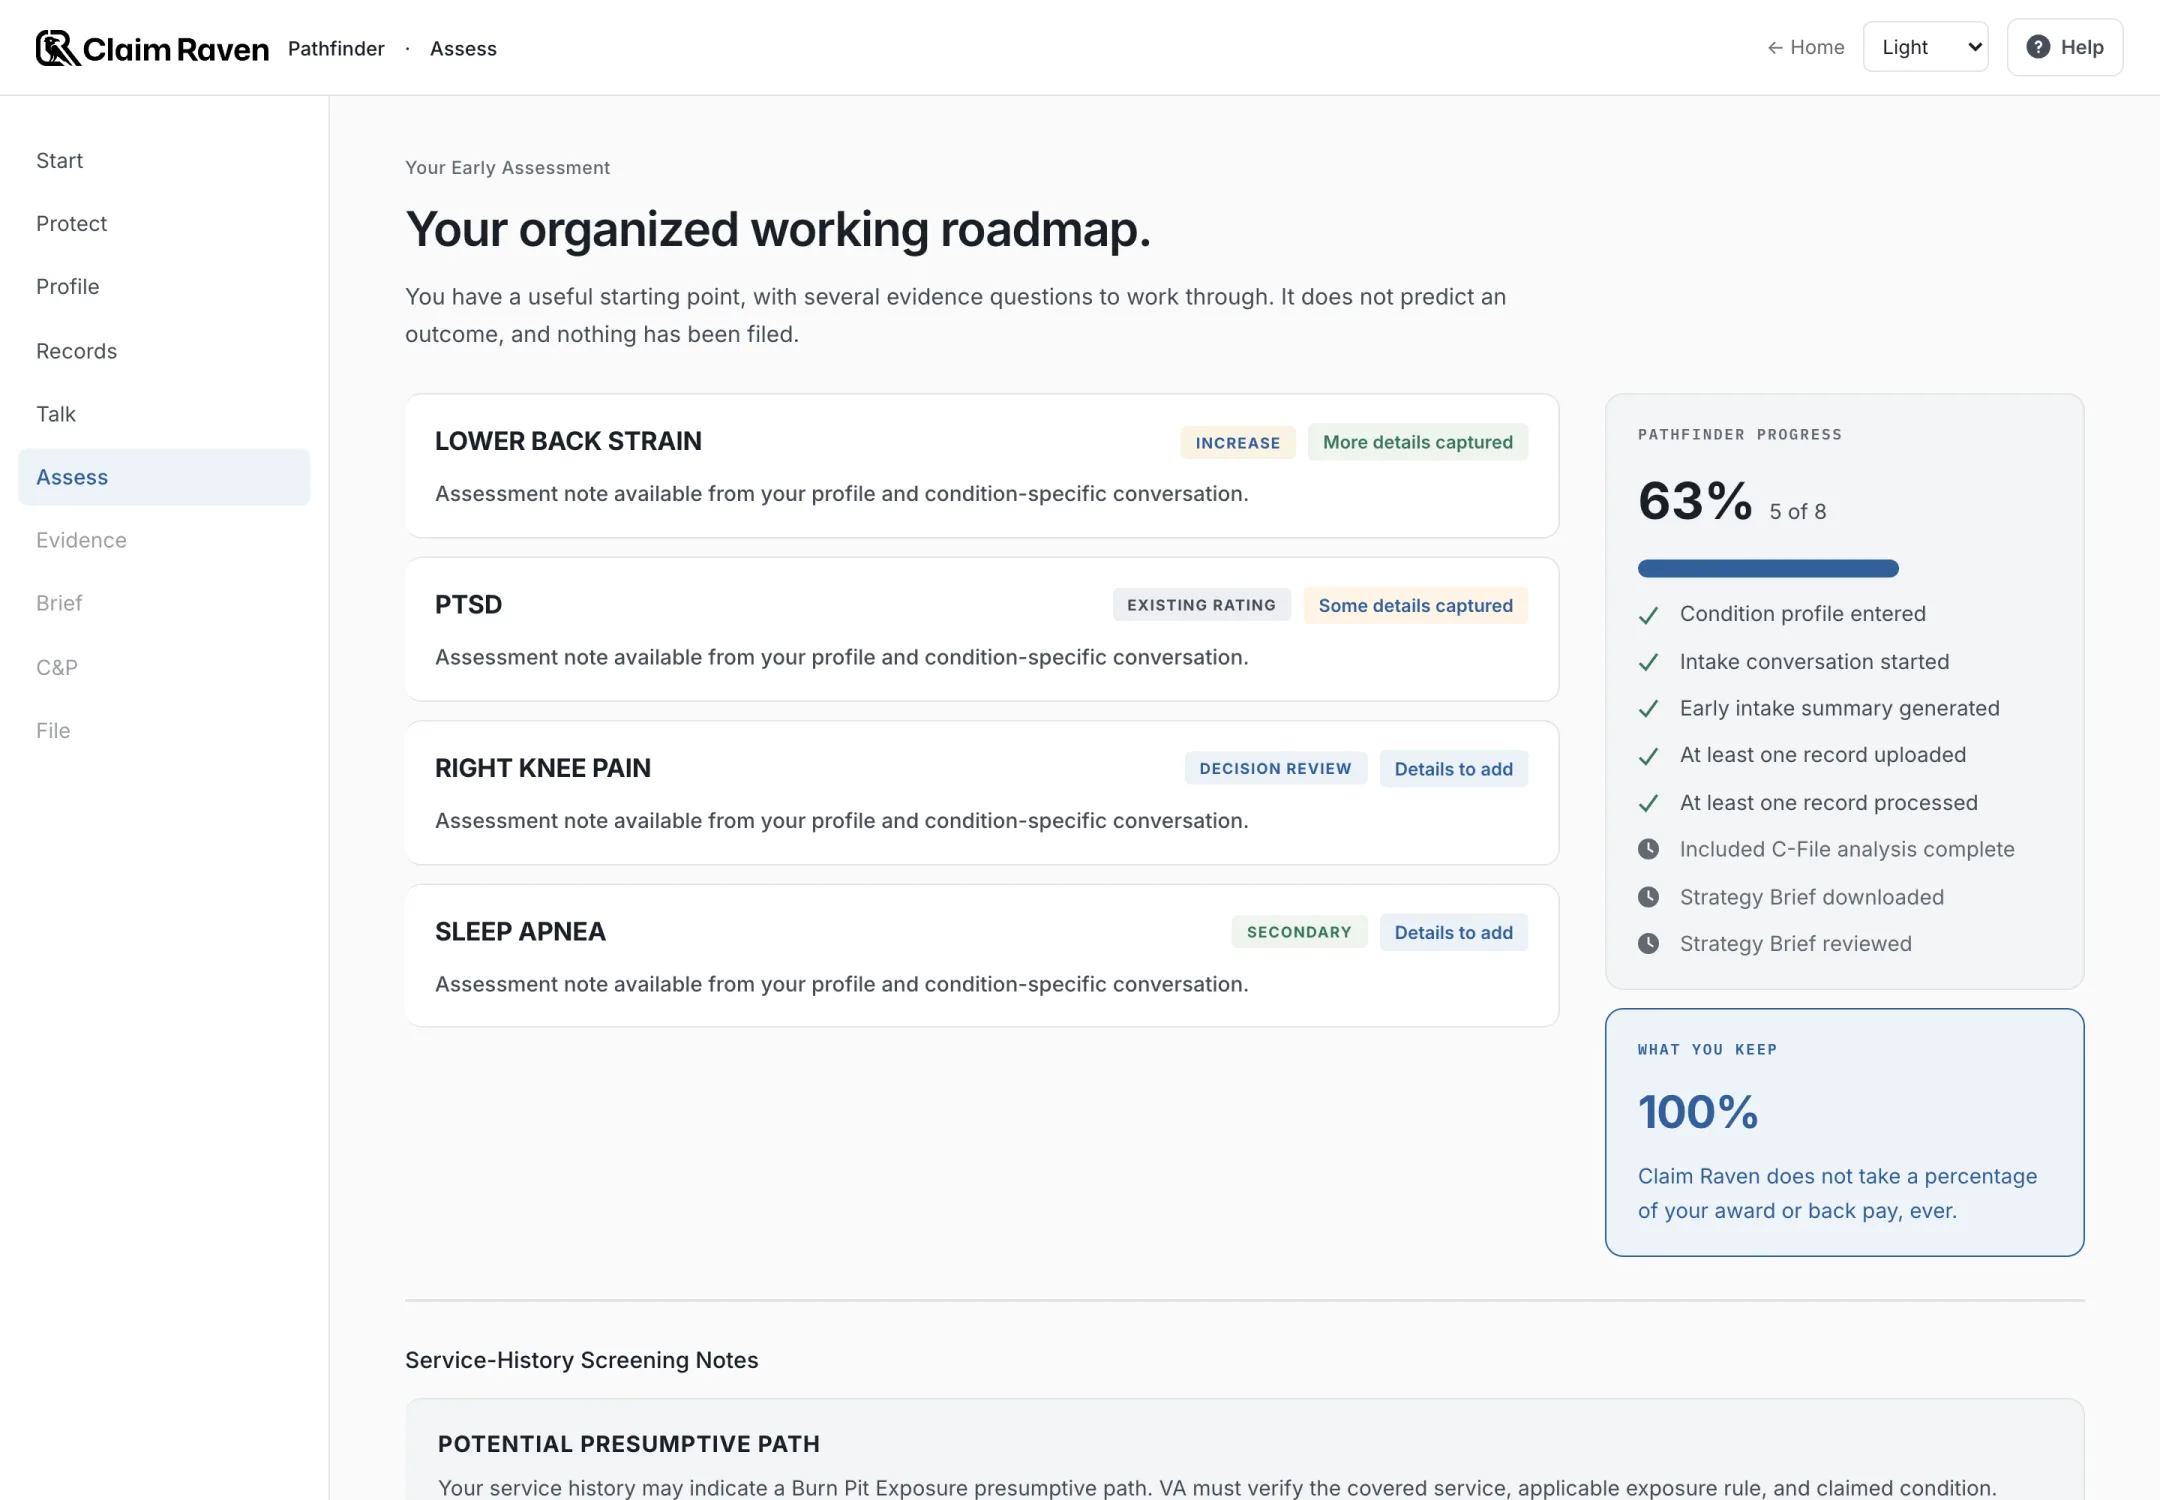This screenshot has width=2160, height=1500.
Task: Expand the Lower Back Strain condition card
Action: (x=981, y=466)
